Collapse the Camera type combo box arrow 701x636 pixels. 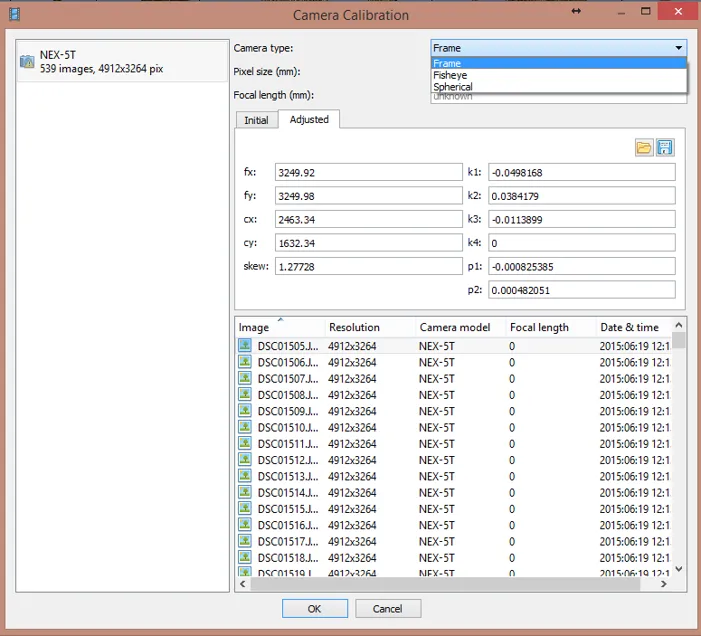(679, 48)
